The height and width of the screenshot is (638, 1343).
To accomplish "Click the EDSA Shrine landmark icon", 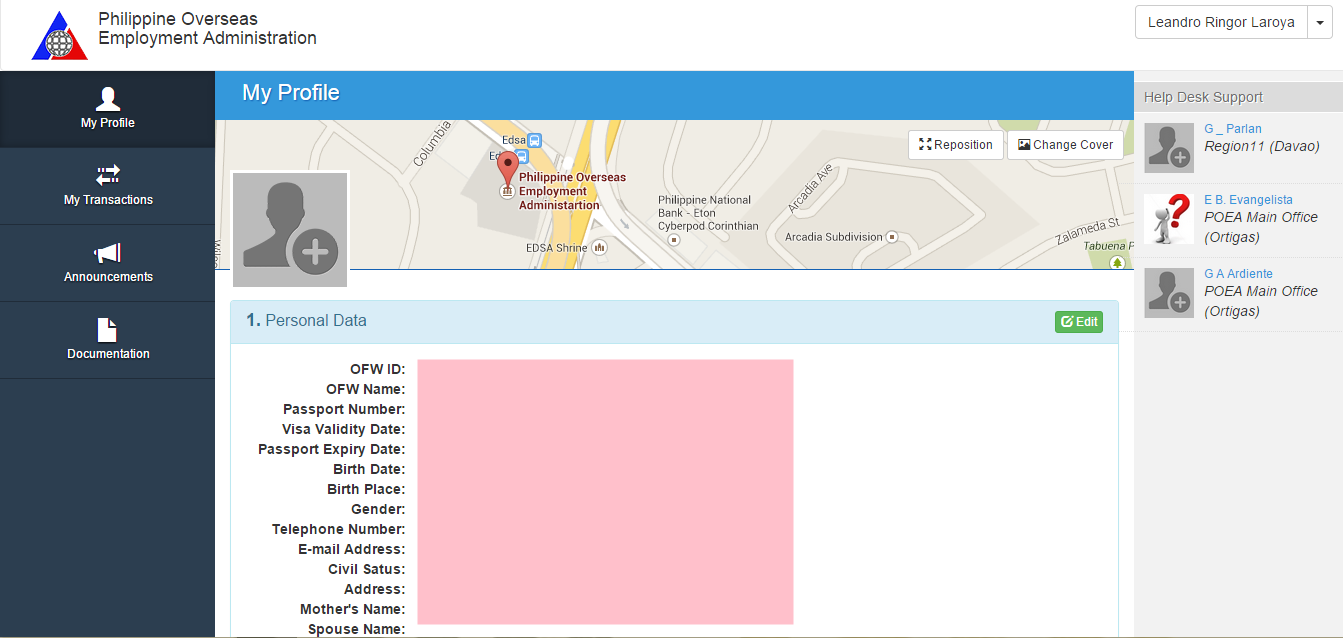I will point(599,247).
